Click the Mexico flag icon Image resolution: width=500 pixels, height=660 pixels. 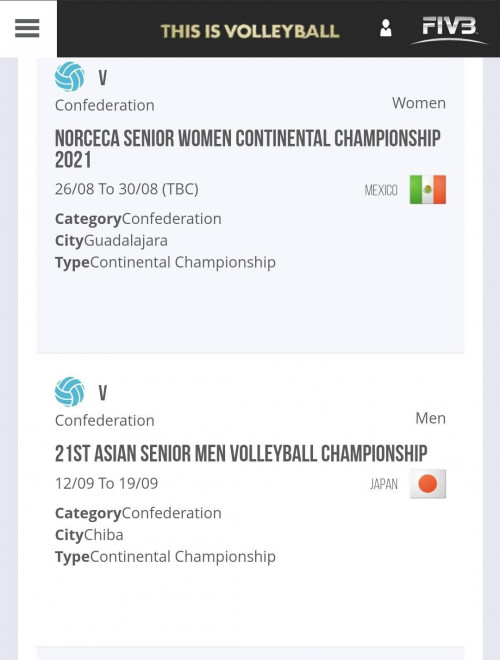click(x=428, y=189)
